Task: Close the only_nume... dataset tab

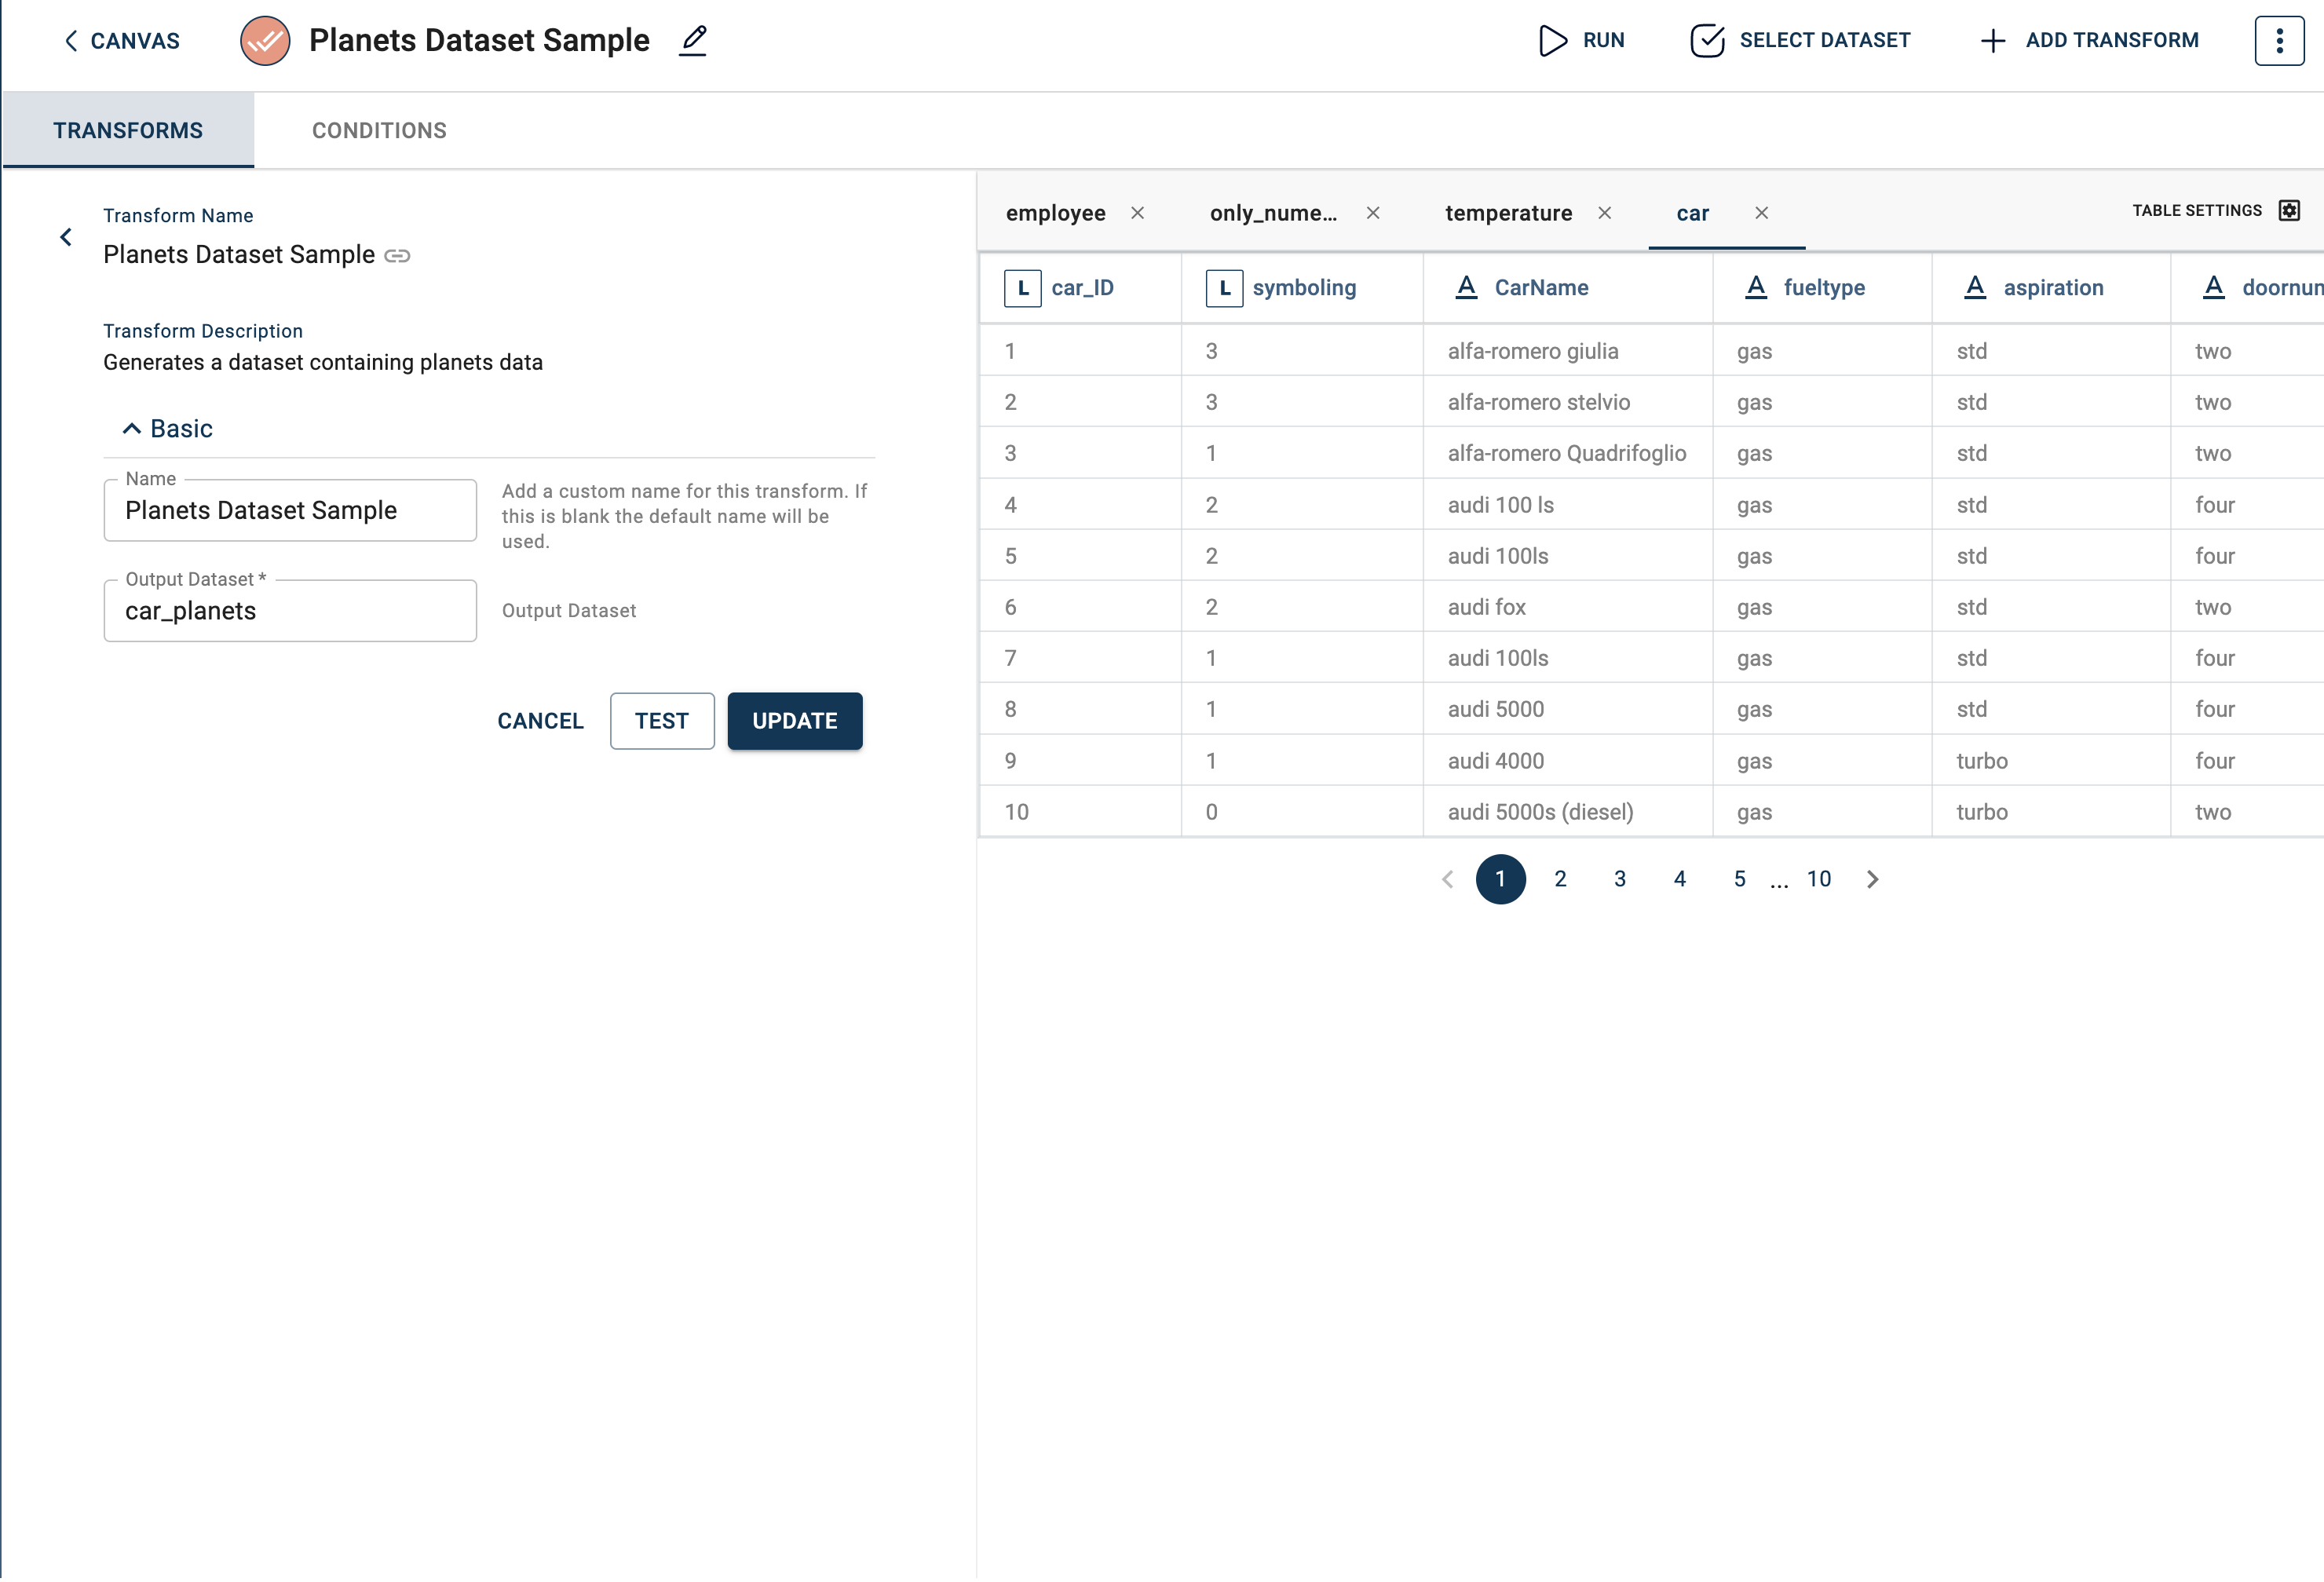Action: click(1377, 212)
